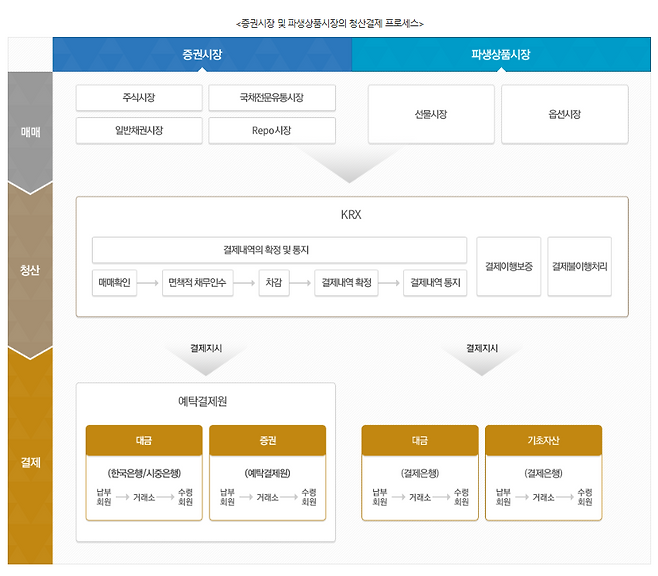This screenshot has height=576, width=658.
Task: Open the 국채전문유통시장 box
Action: (x=272, y=98)
